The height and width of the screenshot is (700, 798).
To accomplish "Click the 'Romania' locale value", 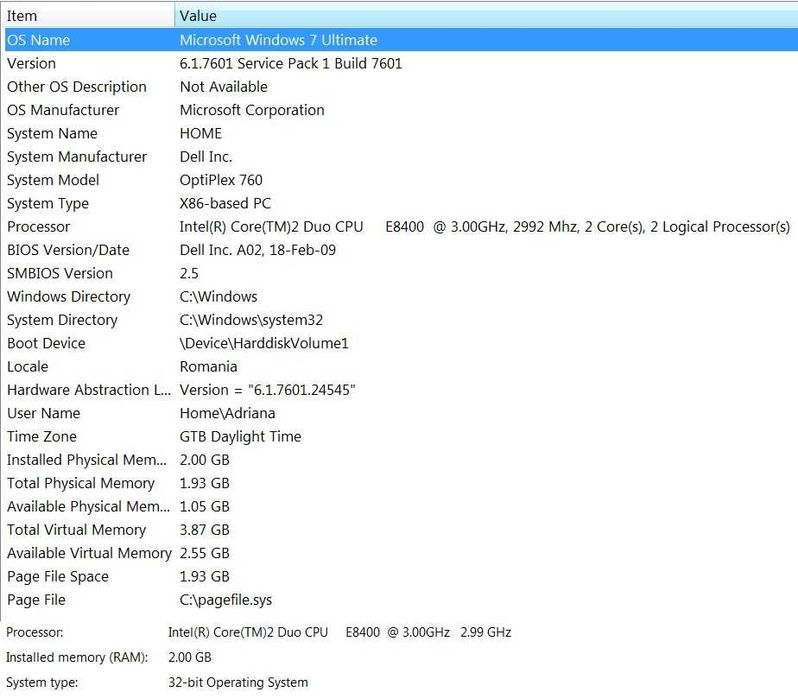I will [208, 367].
